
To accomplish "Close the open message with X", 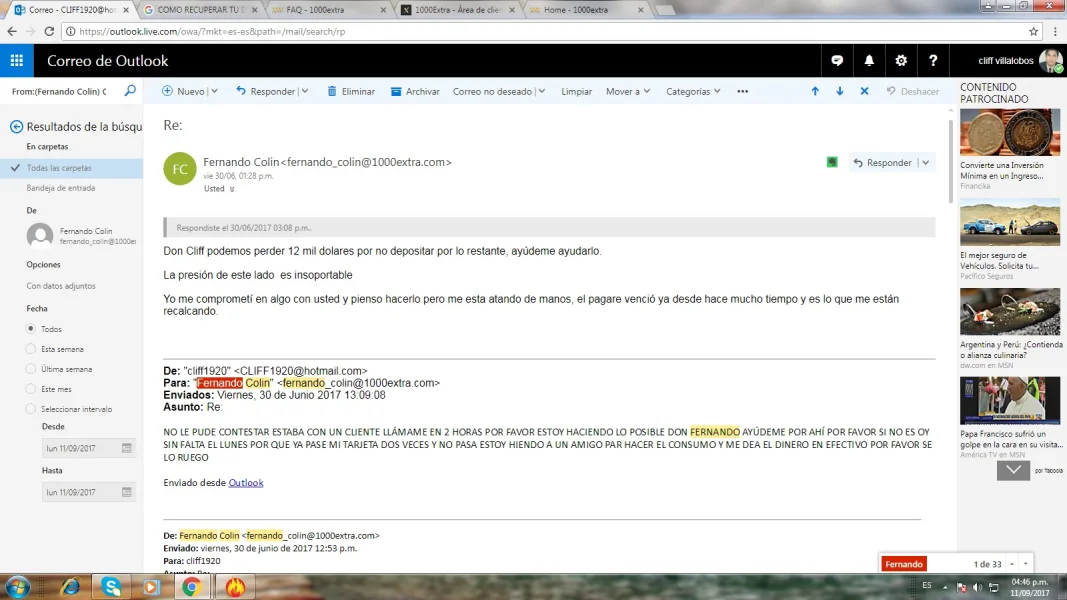I will click(x=864, y=91).
